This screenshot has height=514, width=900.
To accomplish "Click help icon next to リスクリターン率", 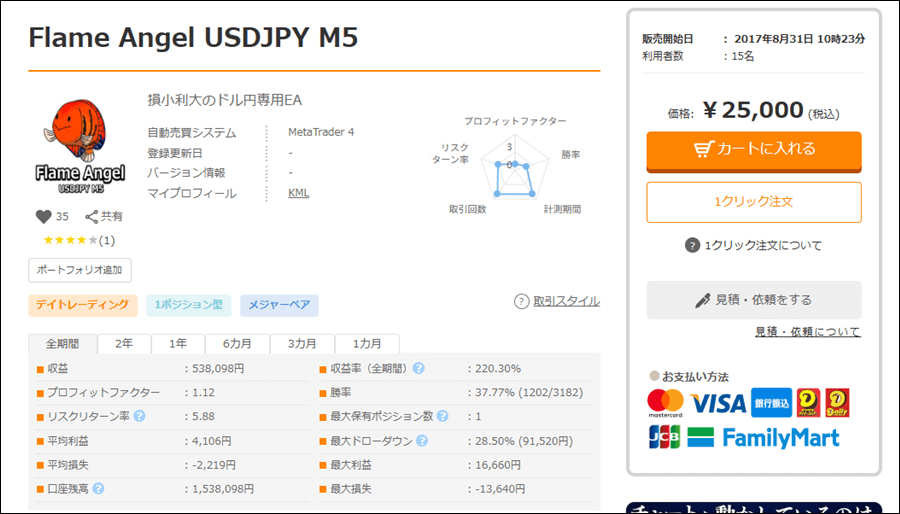I will (140, 416).
